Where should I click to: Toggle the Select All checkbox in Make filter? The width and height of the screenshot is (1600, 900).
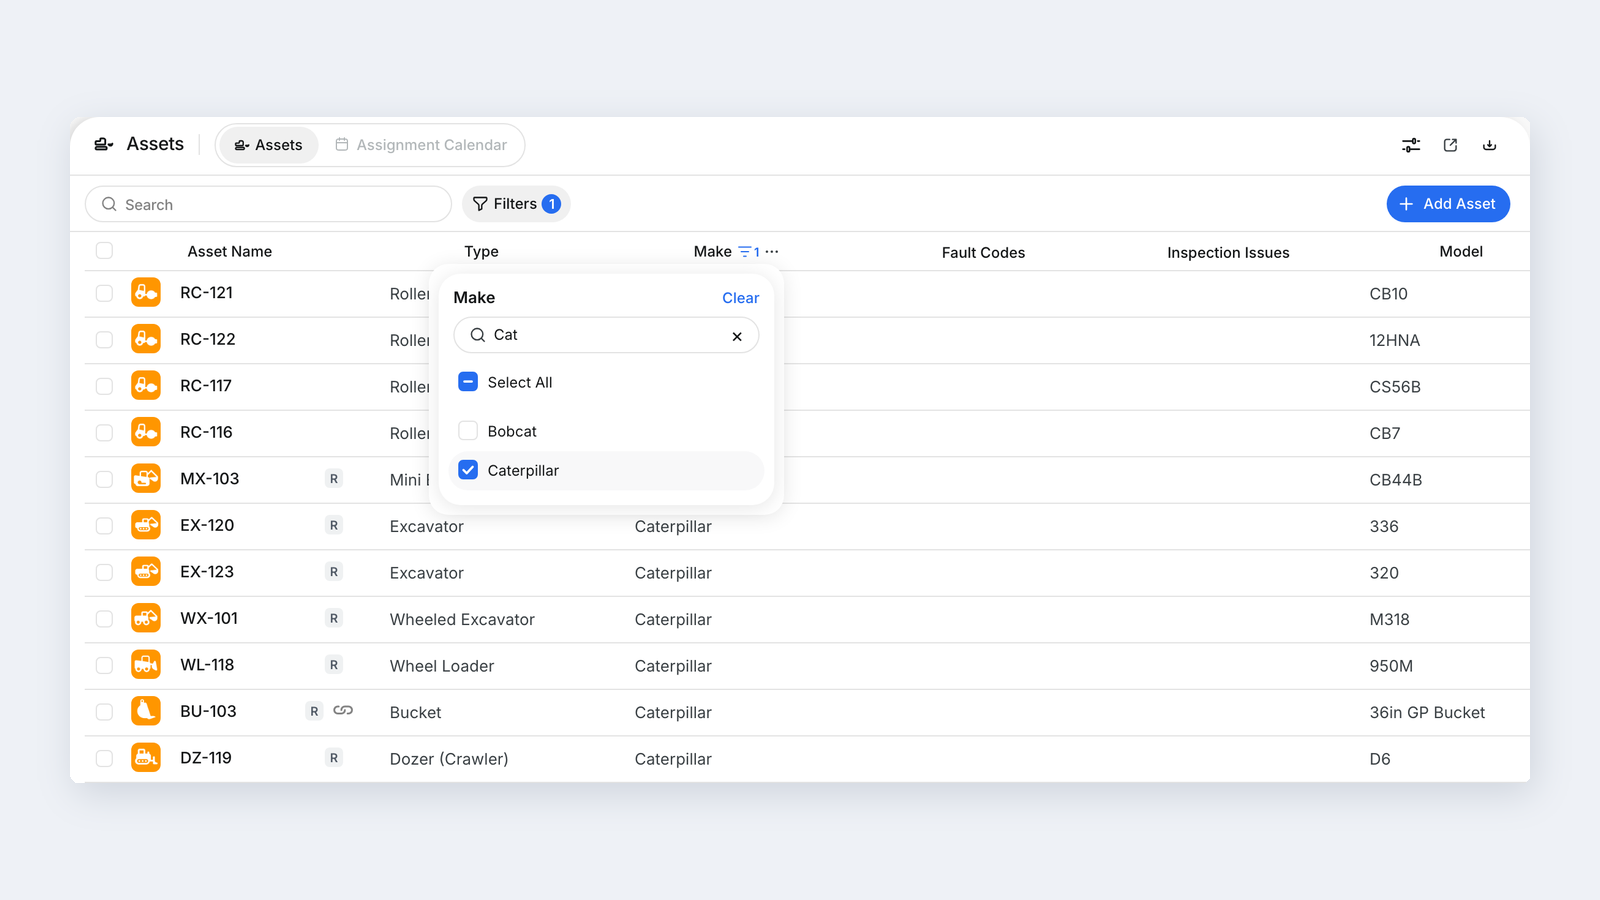468,382
